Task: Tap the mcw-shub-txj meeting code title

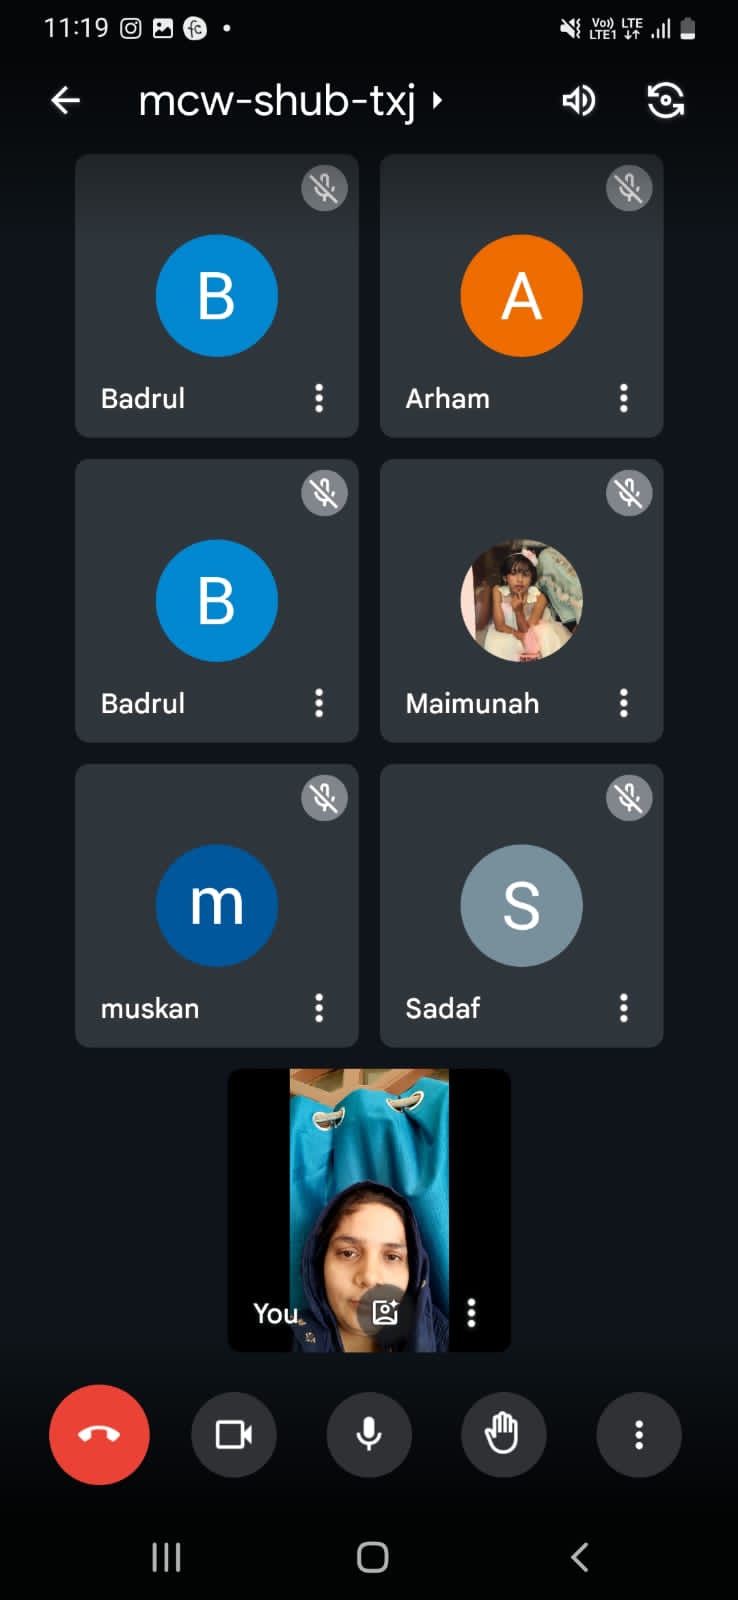Action: (x=276, y=101)
